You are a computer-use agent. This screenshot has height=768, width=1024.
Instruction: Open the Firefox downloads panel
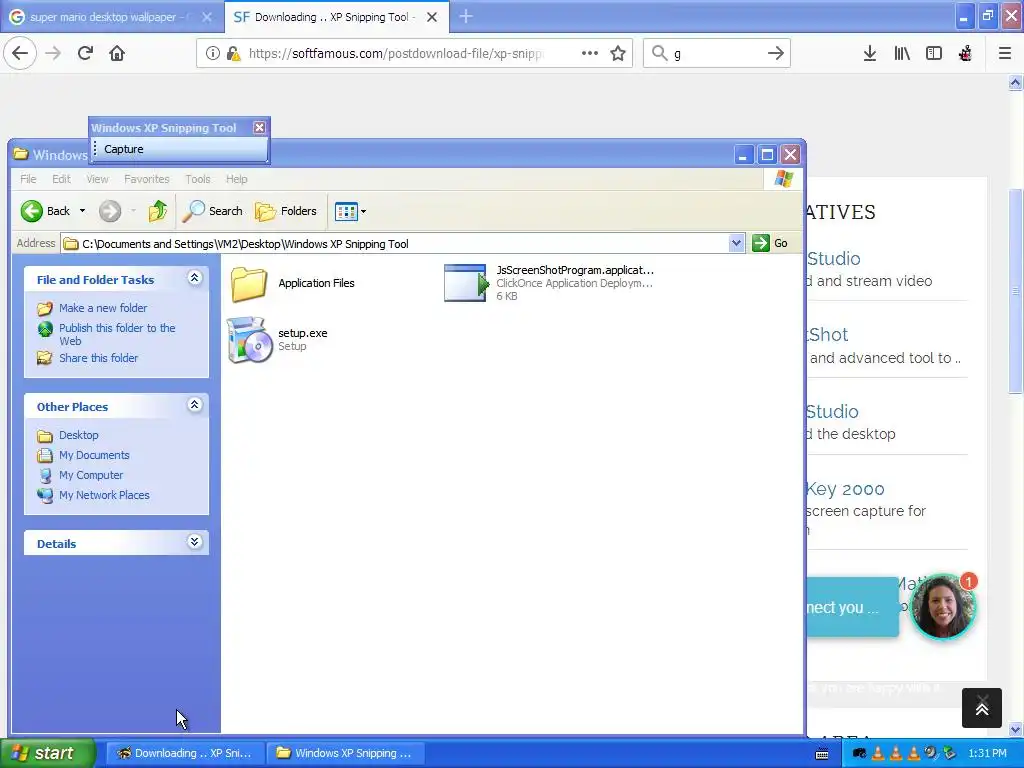[x=869, y=53]
